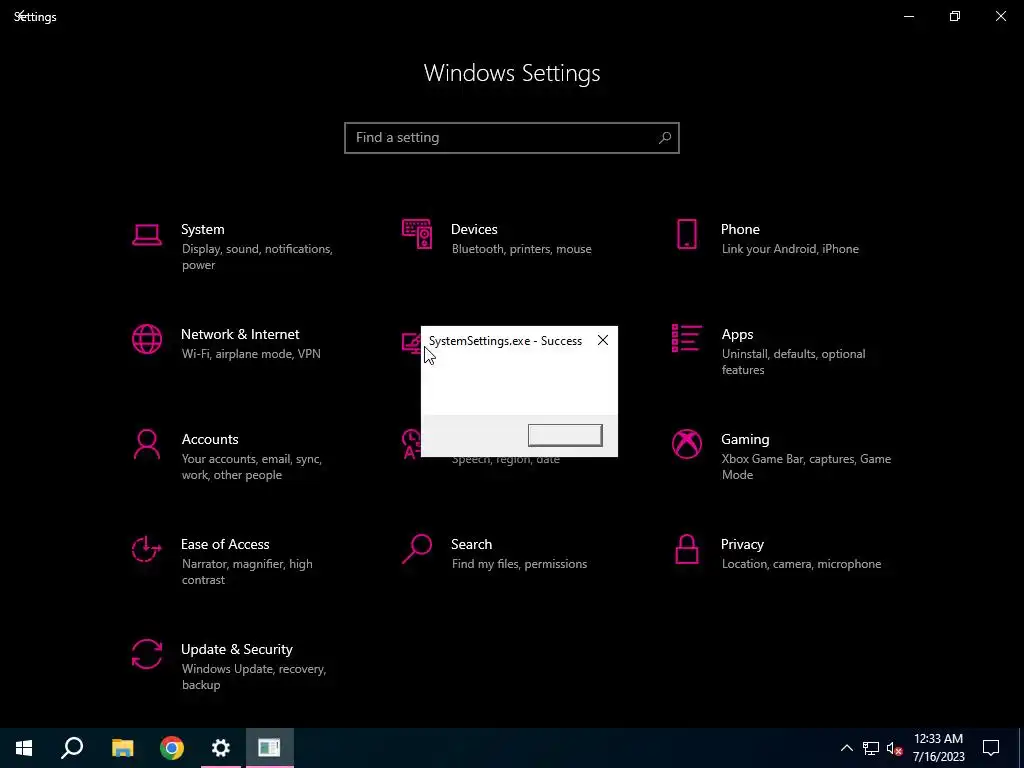
Task: Open the Apps heading link
Action: click(x=737, y=334)
